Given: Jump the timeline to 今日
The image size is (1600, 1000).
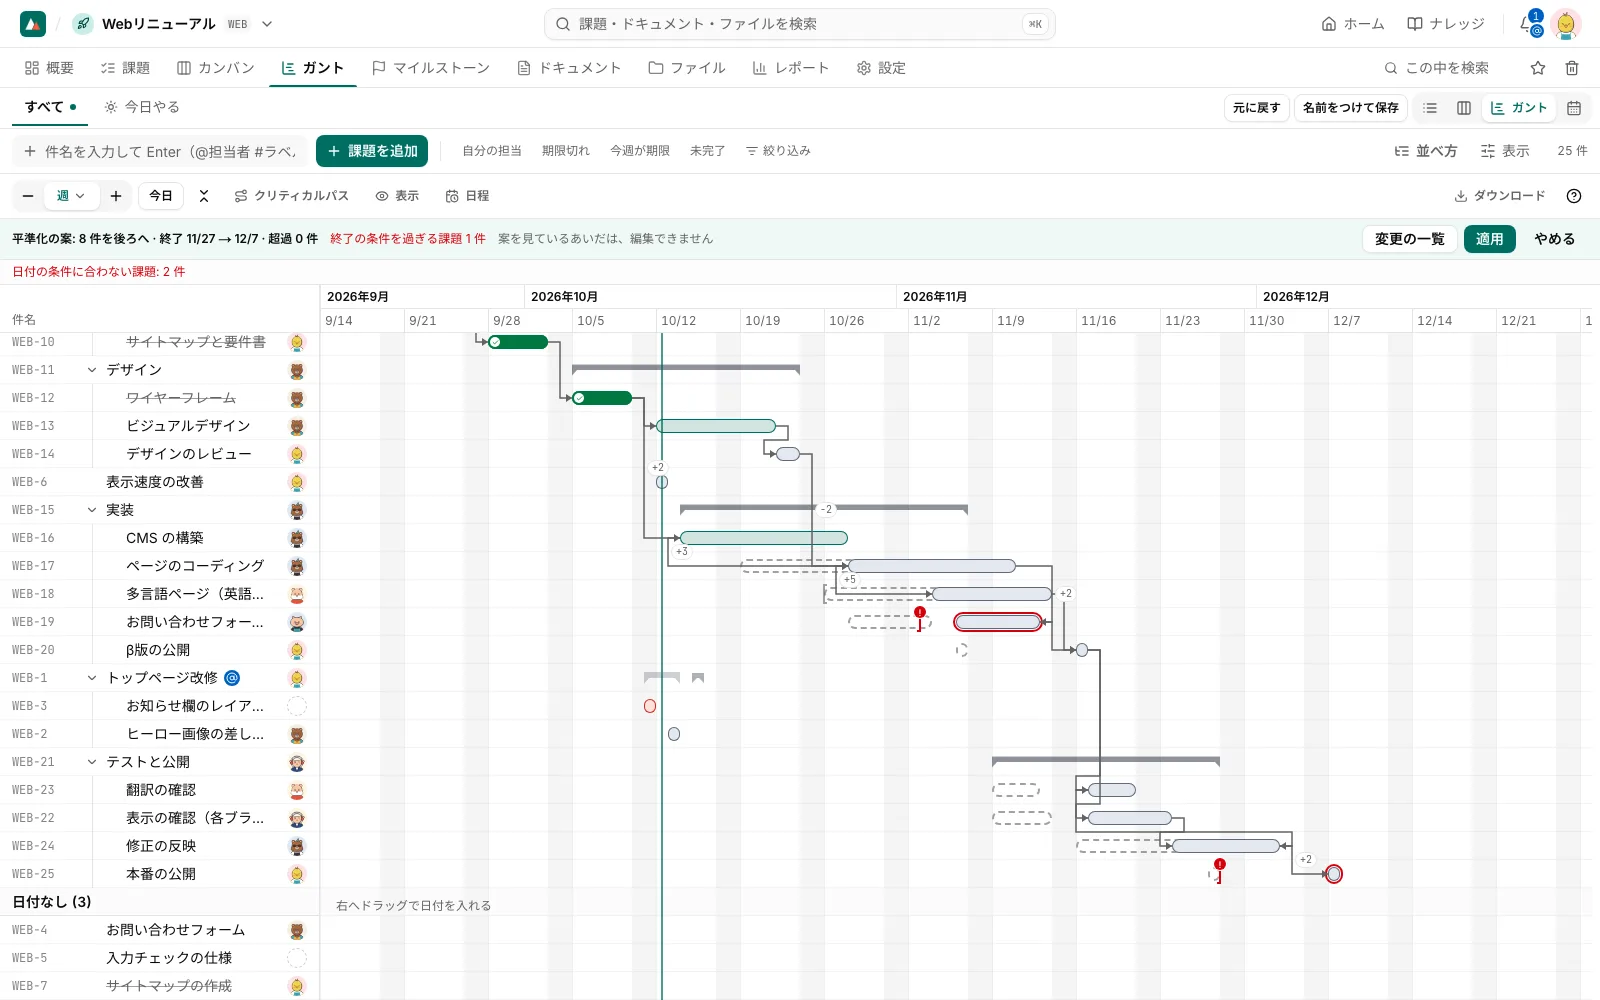Looking at the screenshot, I should [x=161, y=196].
